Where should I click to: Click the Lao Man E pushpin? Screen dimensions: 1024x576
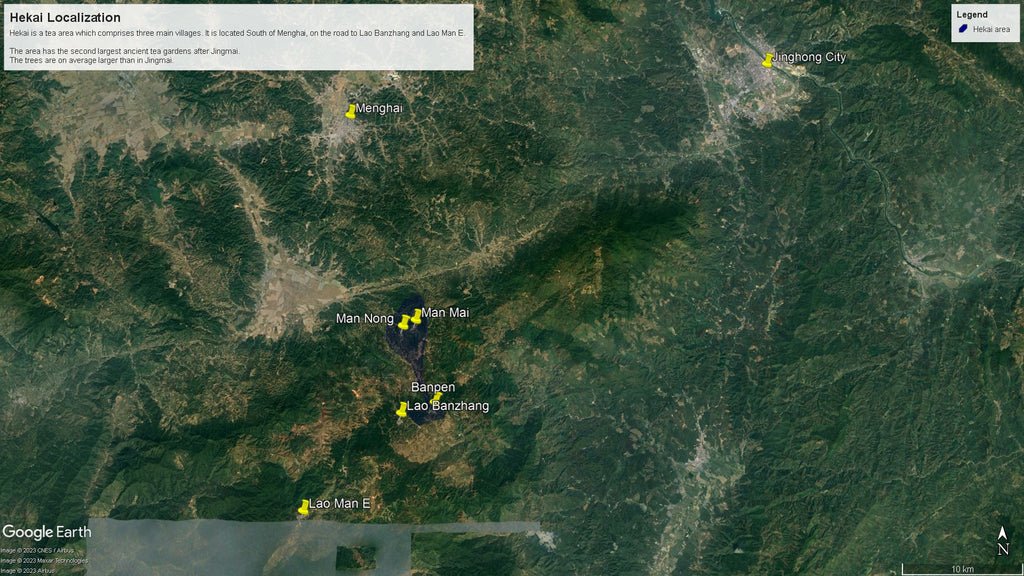coord(304,507)
